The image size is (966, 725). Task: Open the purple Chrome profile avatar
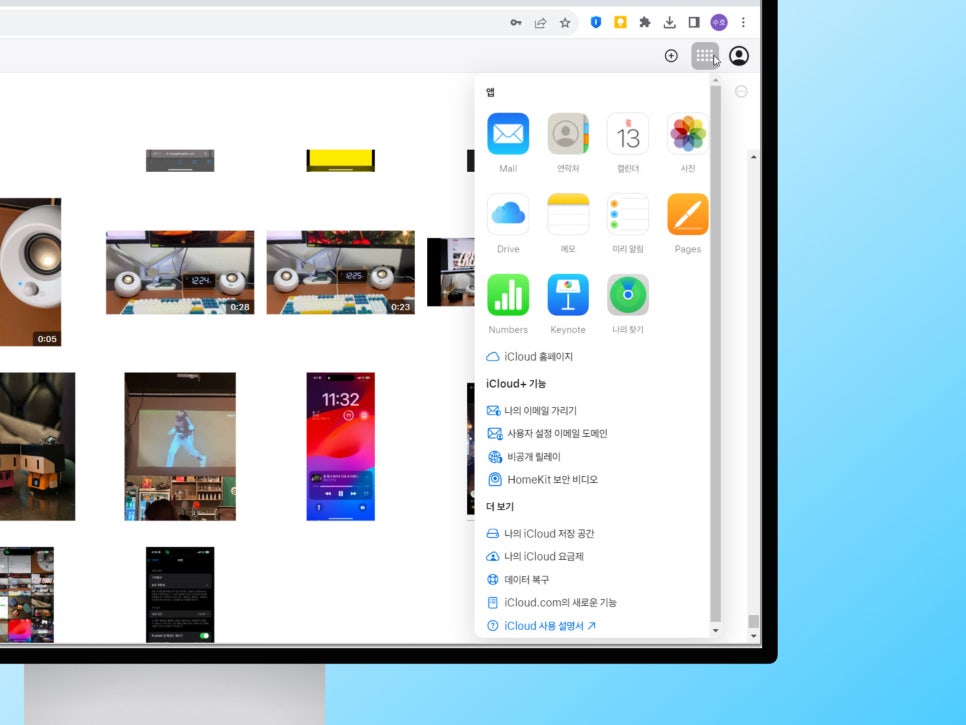pyautogui.click(x=719, y=23)
